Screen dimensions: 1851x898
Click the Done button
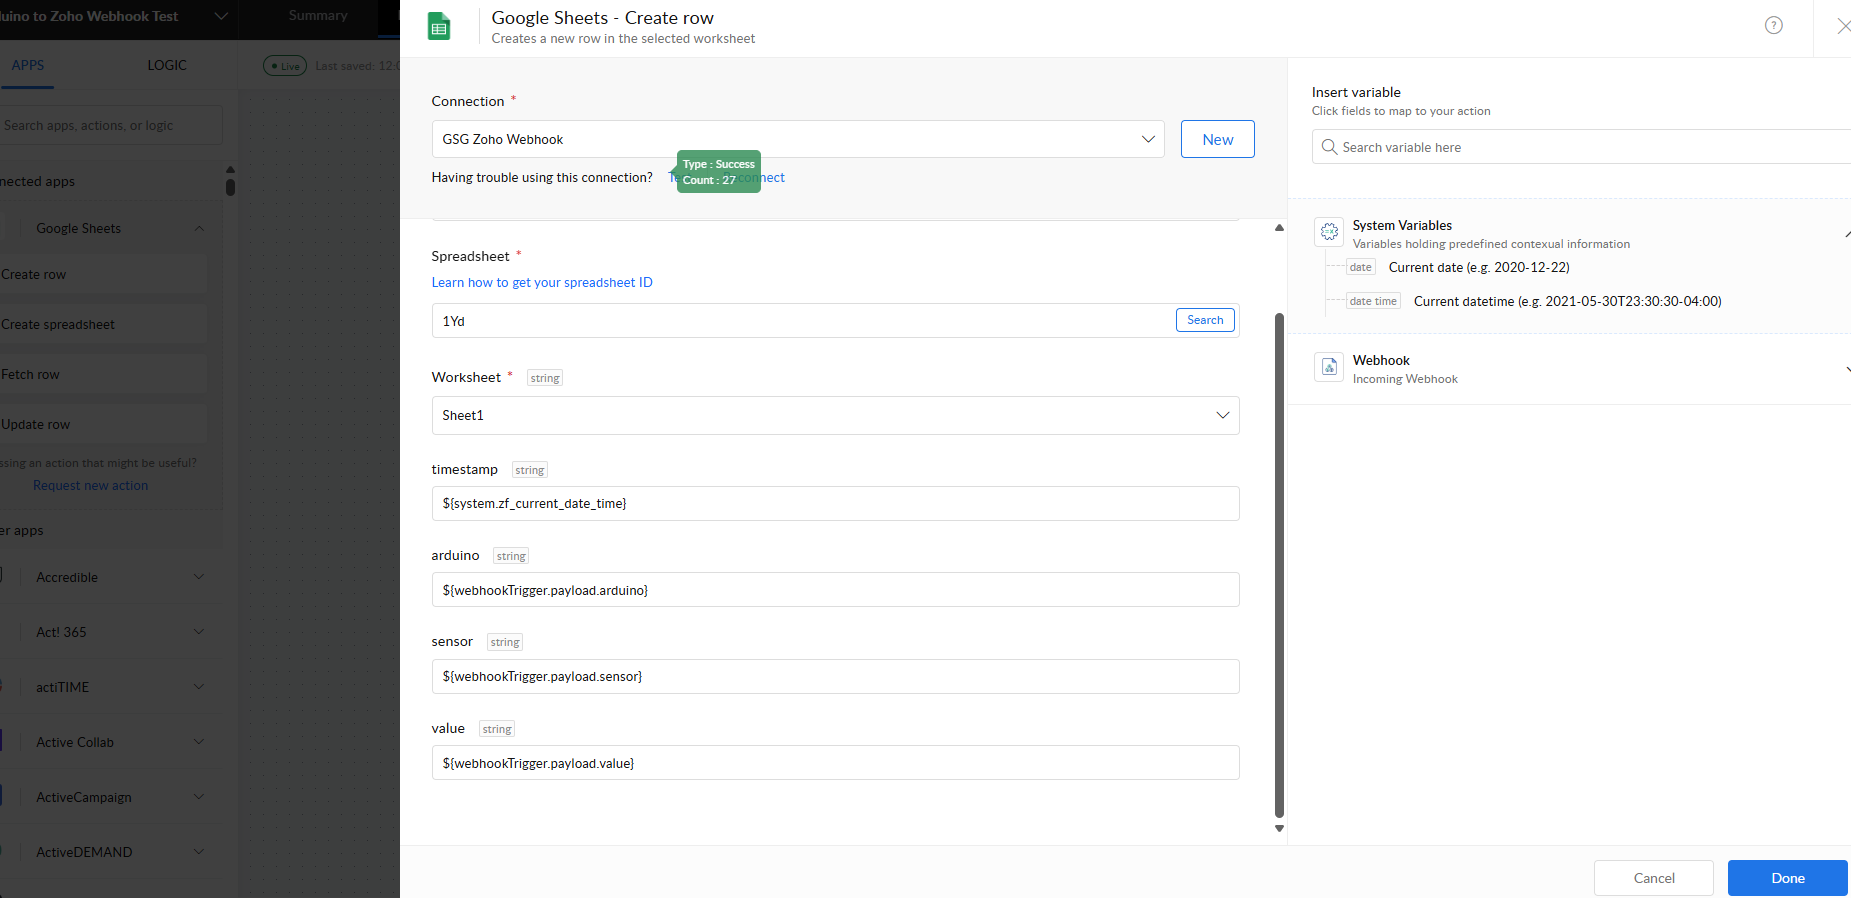[x=1787, y=878]
